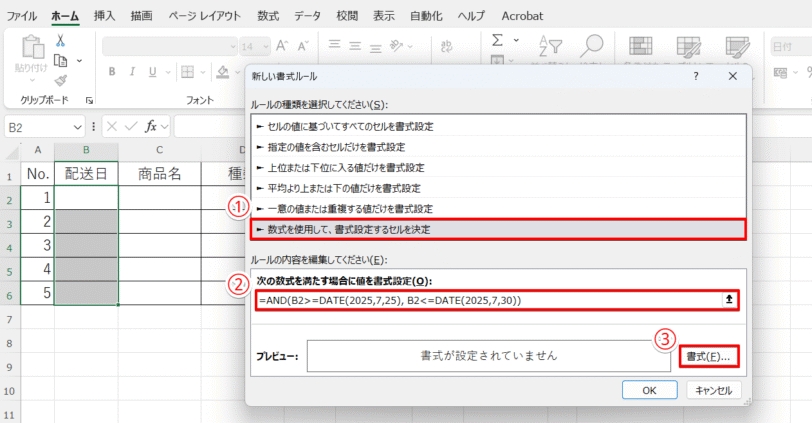Switch to the 数式 tab
The image size is (812, 423).
point(268,16)
